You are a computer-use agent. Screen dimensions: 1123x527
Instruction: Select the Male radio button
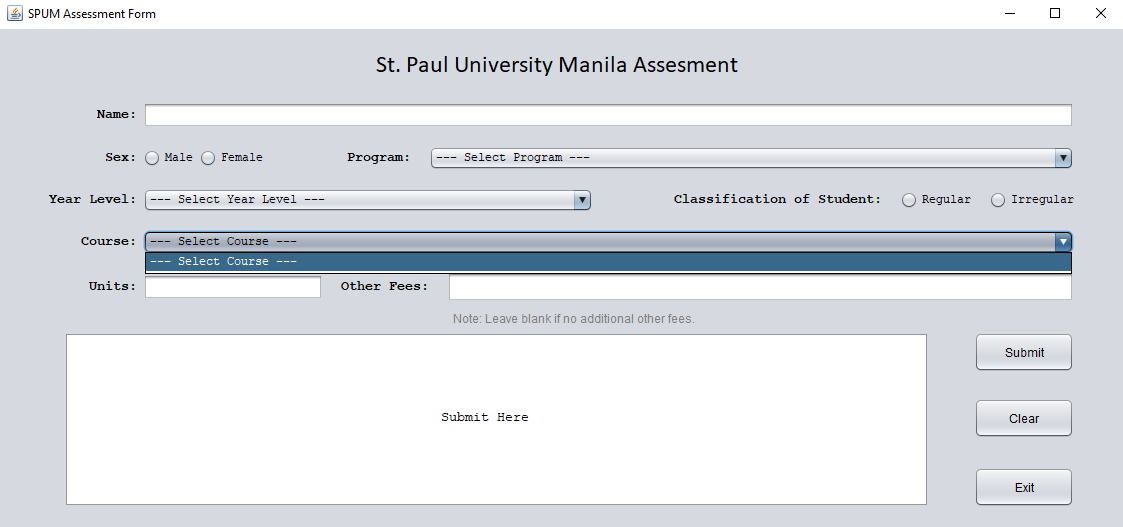(x=152, y=158)
